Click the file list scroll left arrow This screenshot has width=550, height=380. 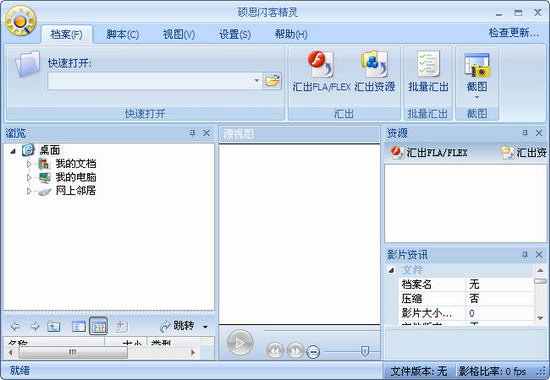point(11,352)
